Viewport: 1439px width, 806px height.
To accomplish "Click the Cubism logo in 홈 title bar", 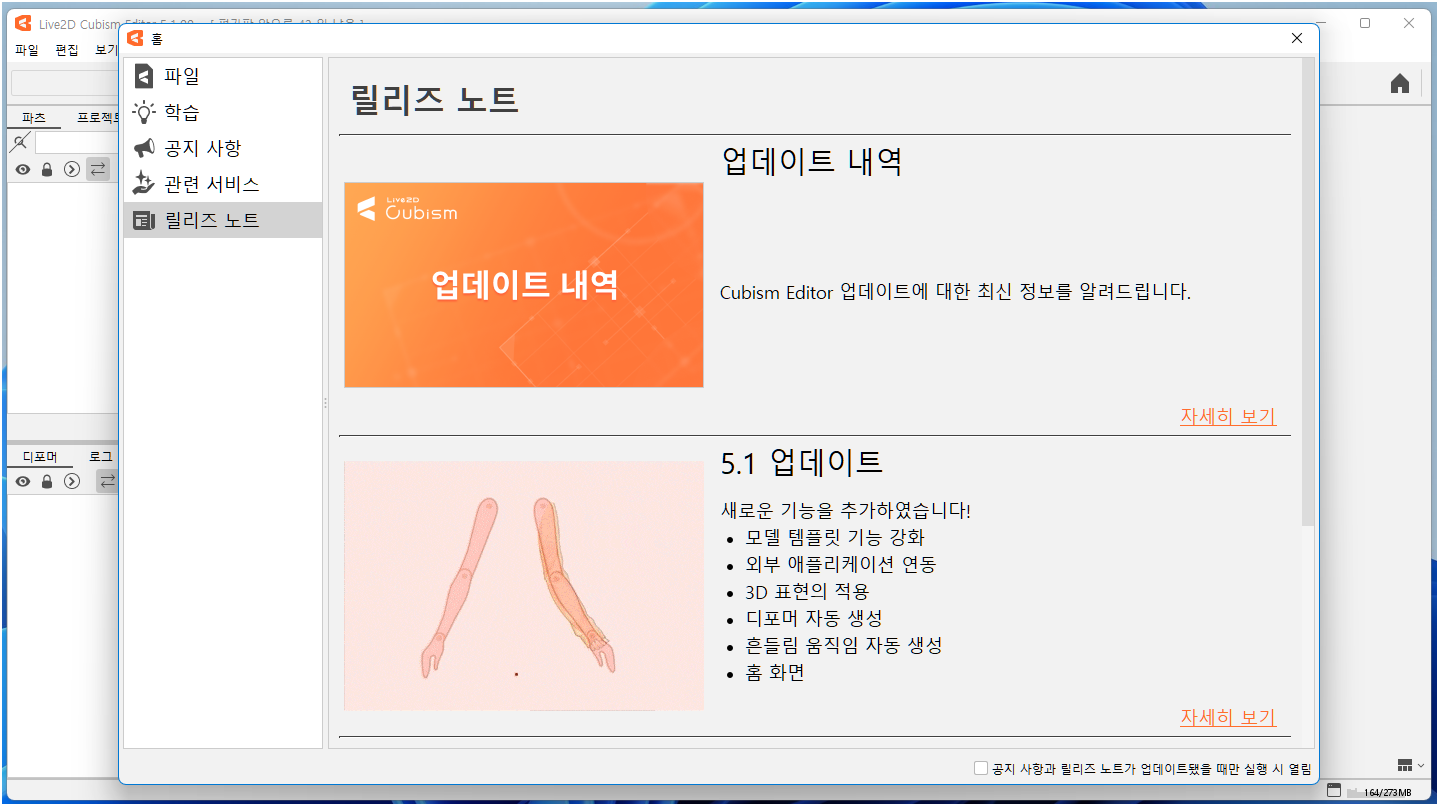I will coord(135,39).
